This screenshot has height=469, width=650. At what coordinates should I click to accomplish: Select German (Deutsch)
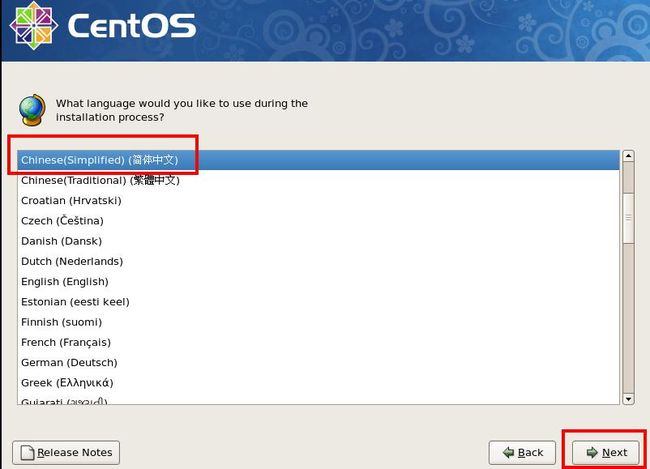[x=318, y=362]
